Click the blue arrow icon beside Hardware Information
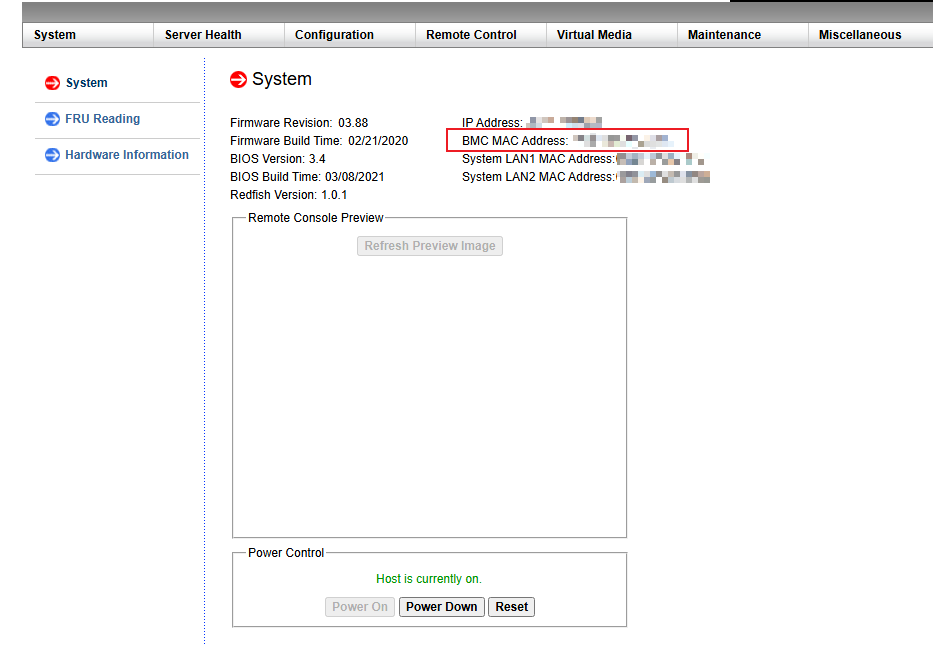 (53, 155)
